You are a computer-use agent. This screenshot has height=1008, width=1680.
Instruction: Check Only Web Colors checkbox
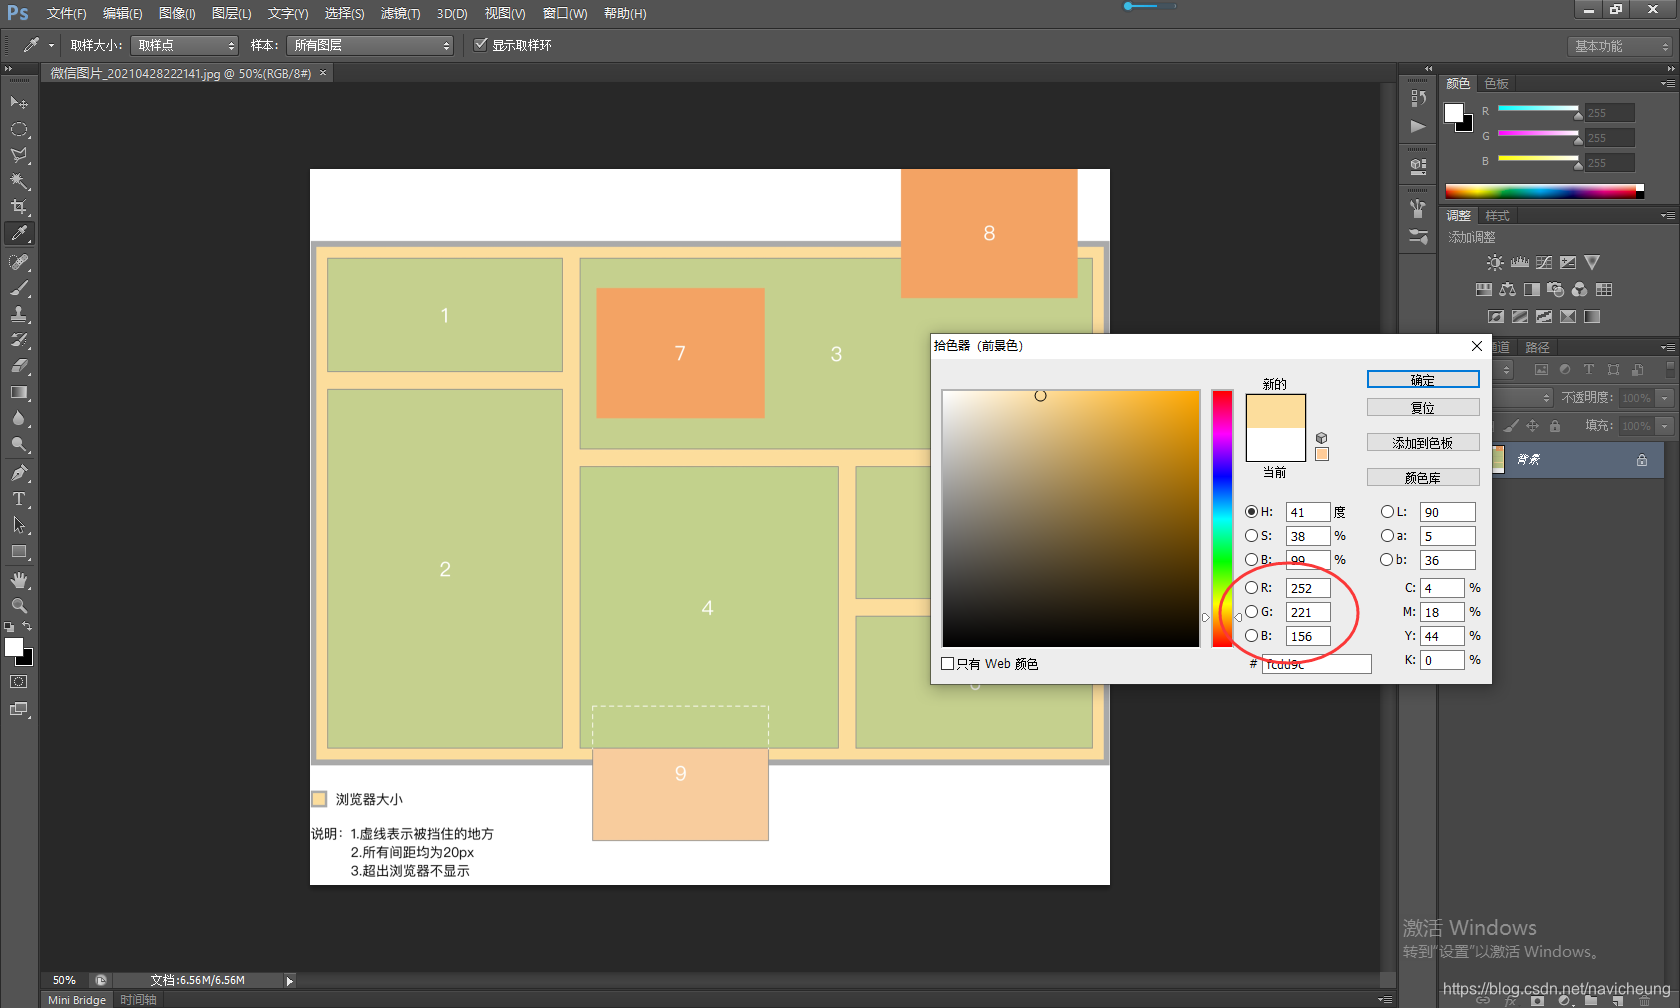tap(947, 663)
